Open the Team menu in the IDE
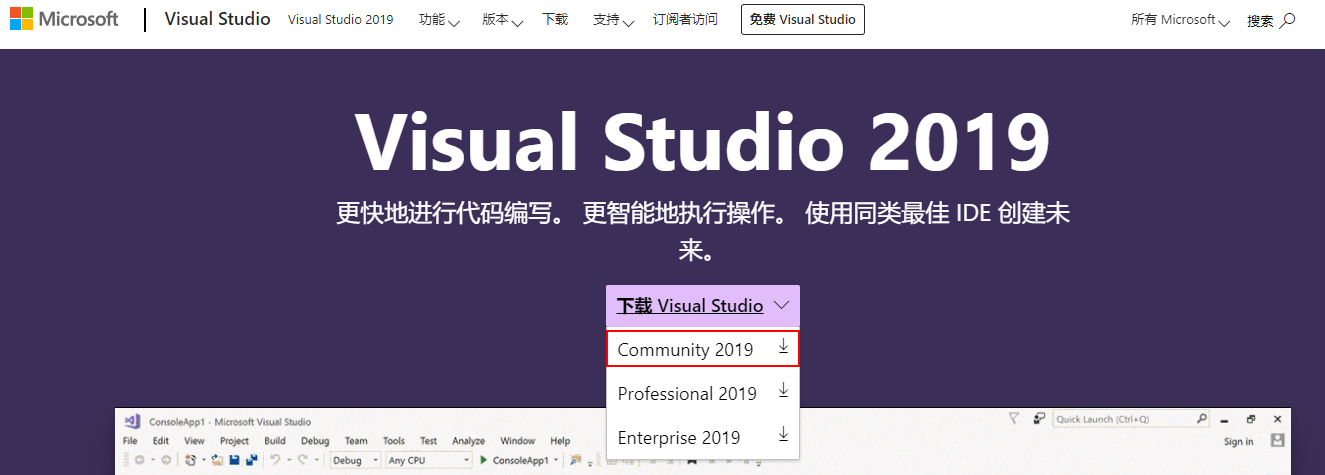 [356, 441]
